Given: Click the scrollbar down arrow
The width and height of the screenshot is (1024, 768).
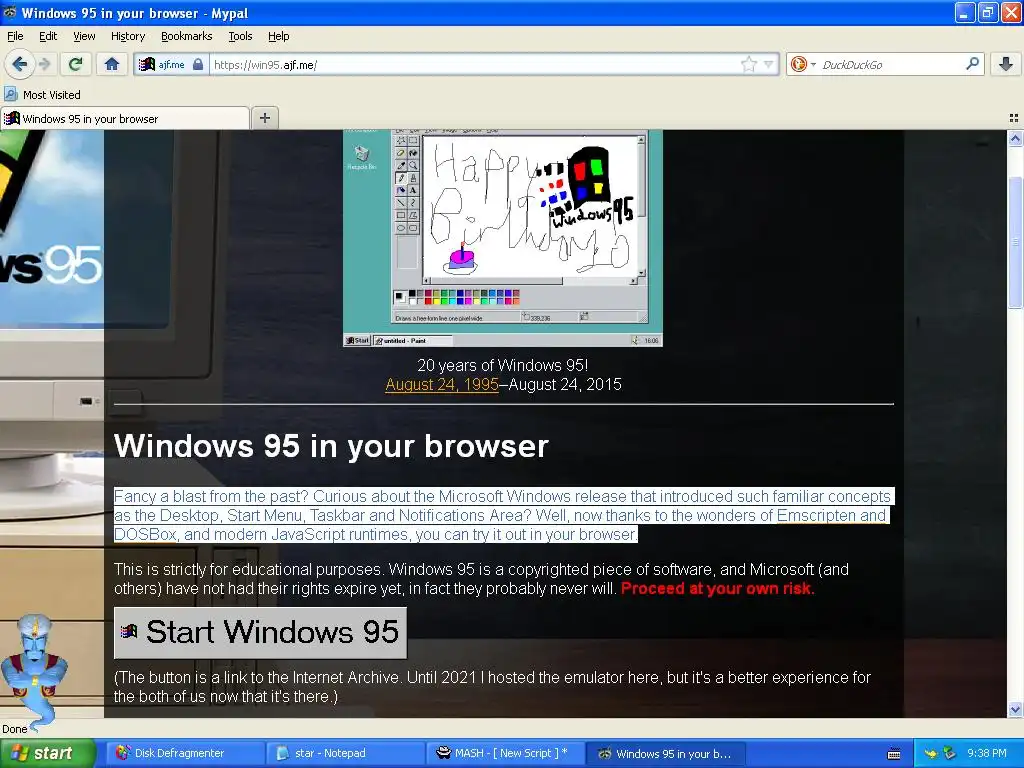Looking at the screenshot, I should pyautogui.click(x=1015, y=709).
